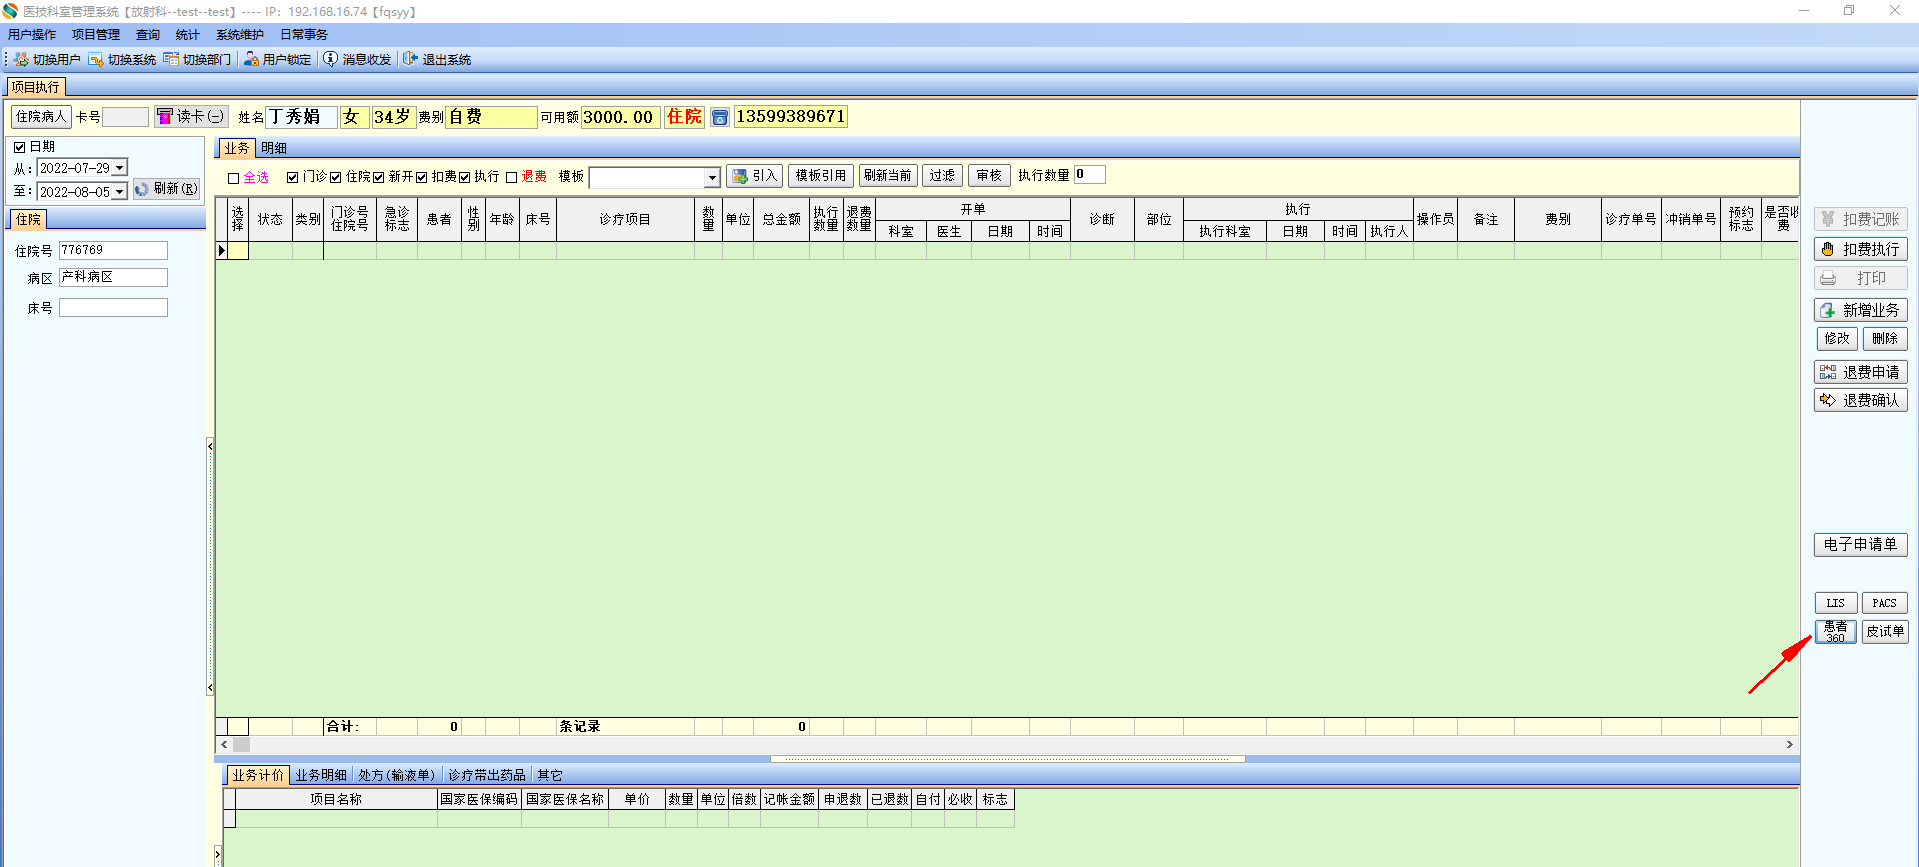The image size is (1919, 867).
Task: Select the 业务计价 tab
Action: (x=258, y=775)
